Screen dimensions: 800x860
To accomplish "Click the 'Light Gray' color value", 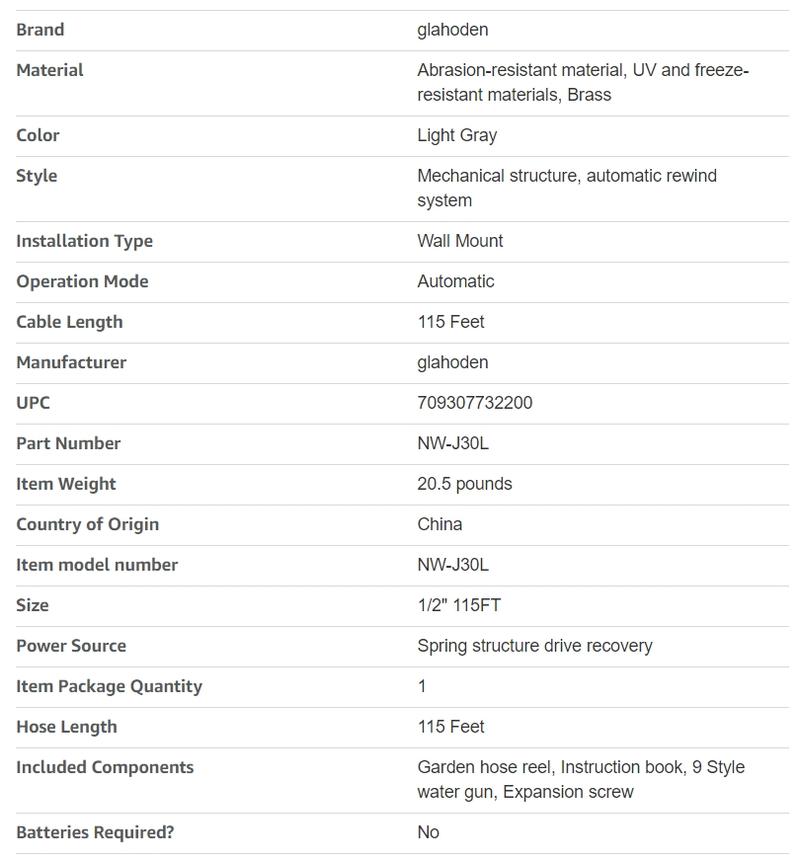I will tap(457, 135).
